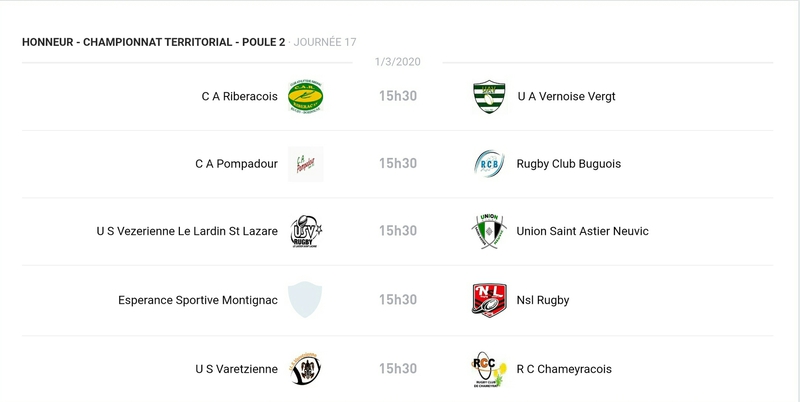Select the R C Chameyracois team name
This screenshot has width=800, height=402.
[563, 369]
